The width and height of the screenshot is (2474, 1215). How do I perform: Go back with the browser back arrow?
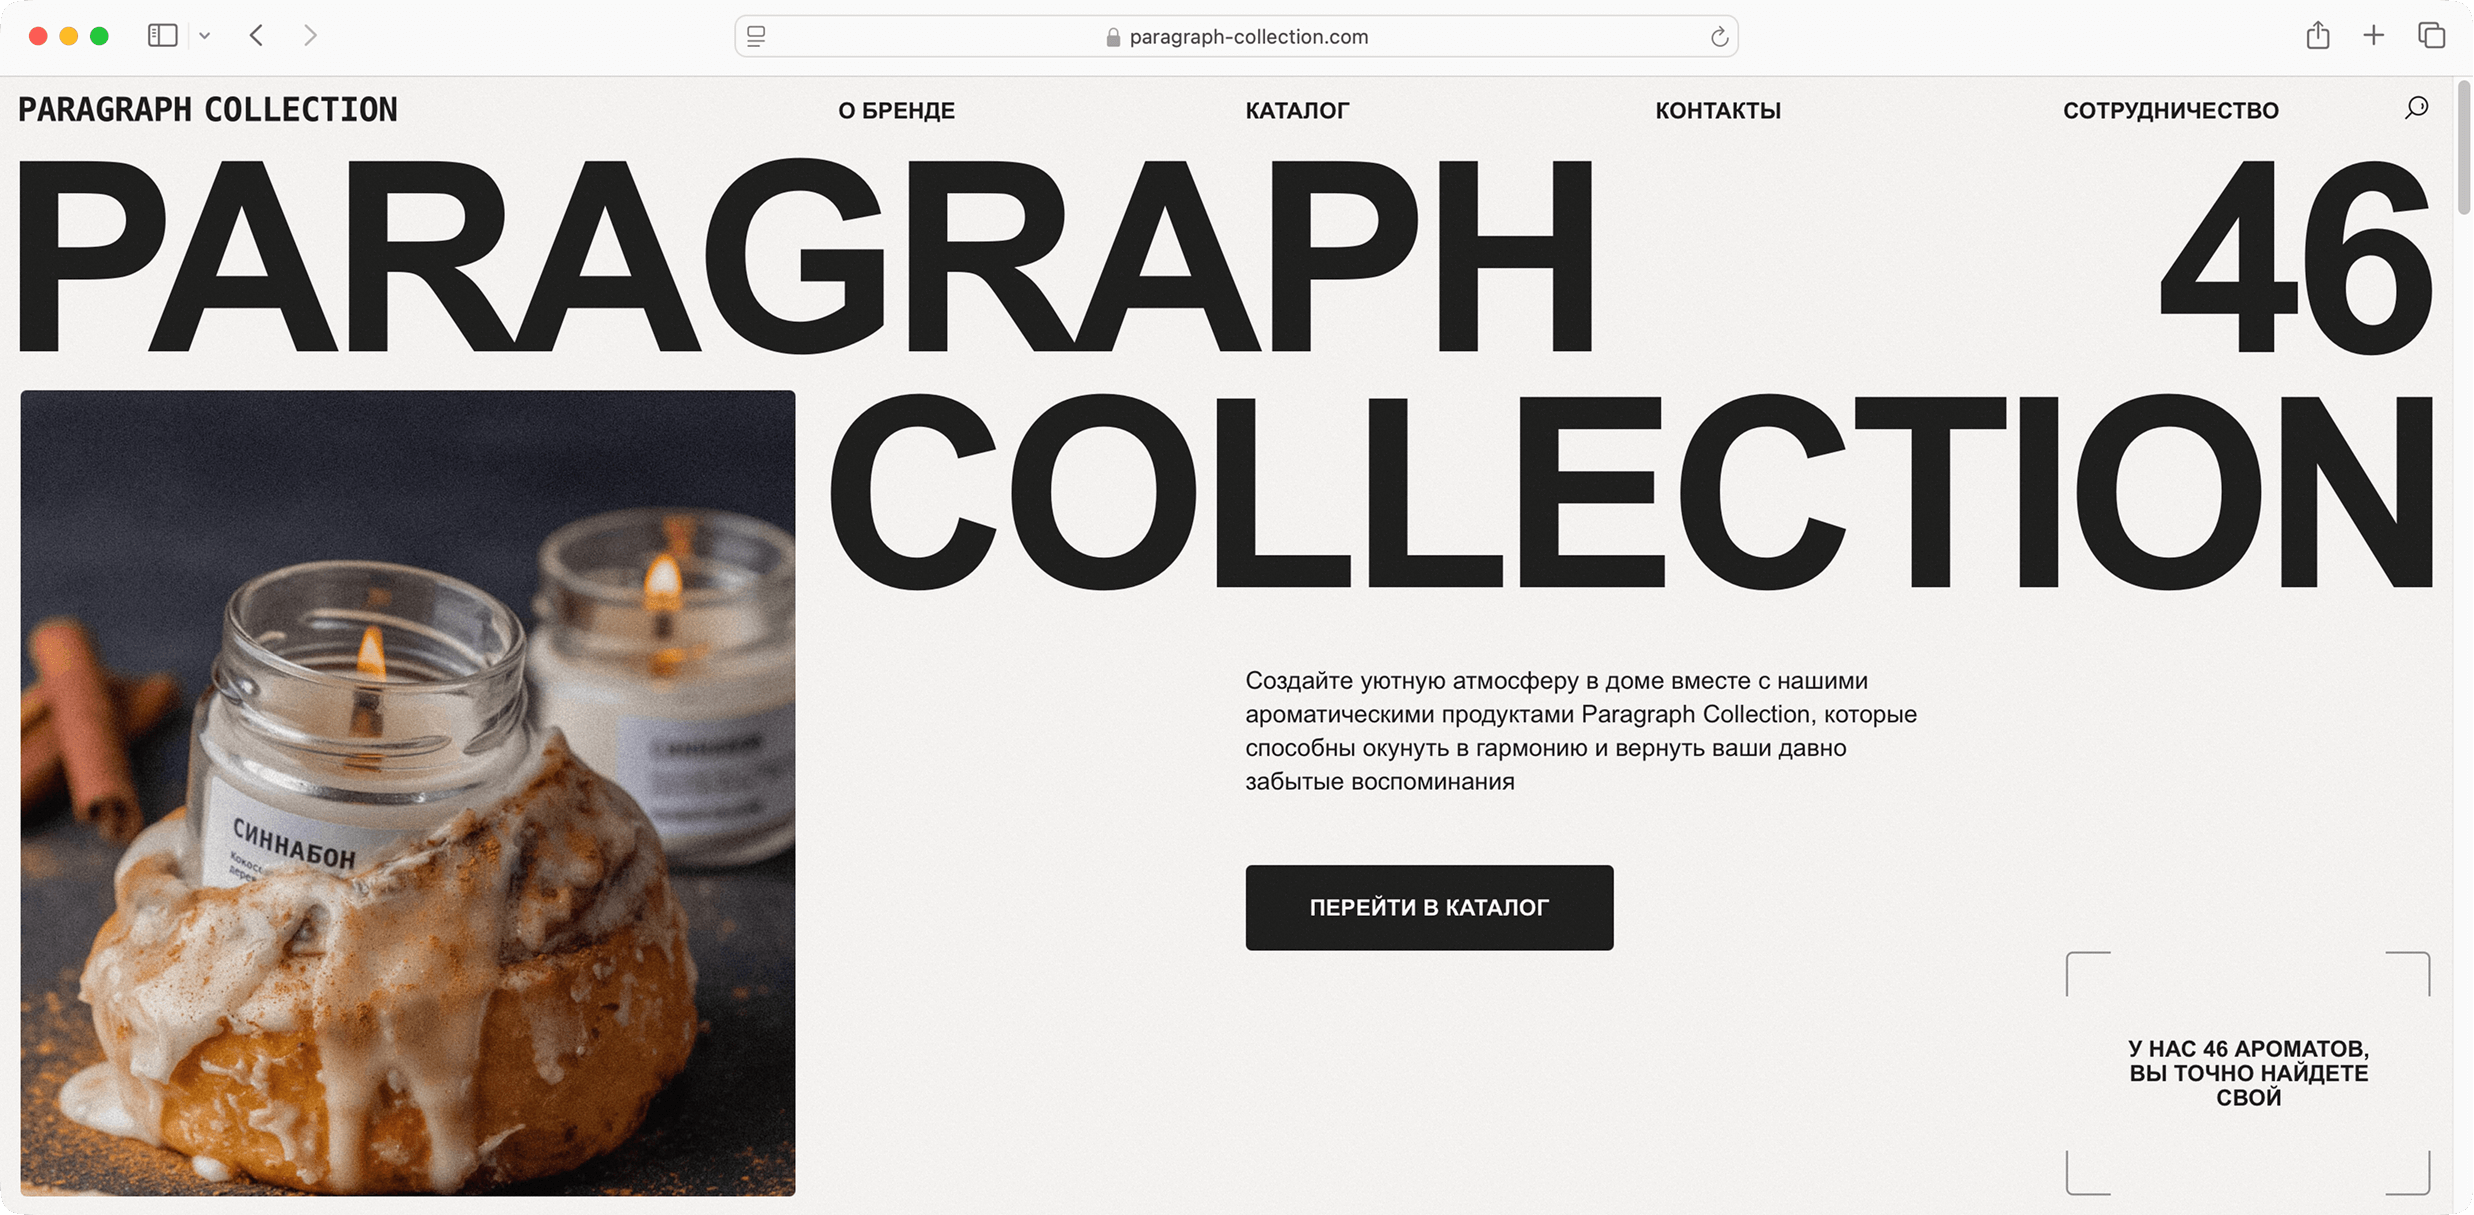257,36
